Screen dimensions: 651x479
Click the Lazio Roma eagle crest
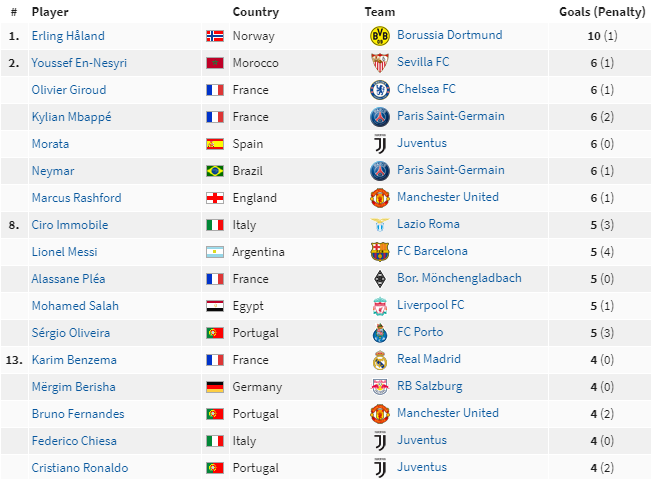379,225
